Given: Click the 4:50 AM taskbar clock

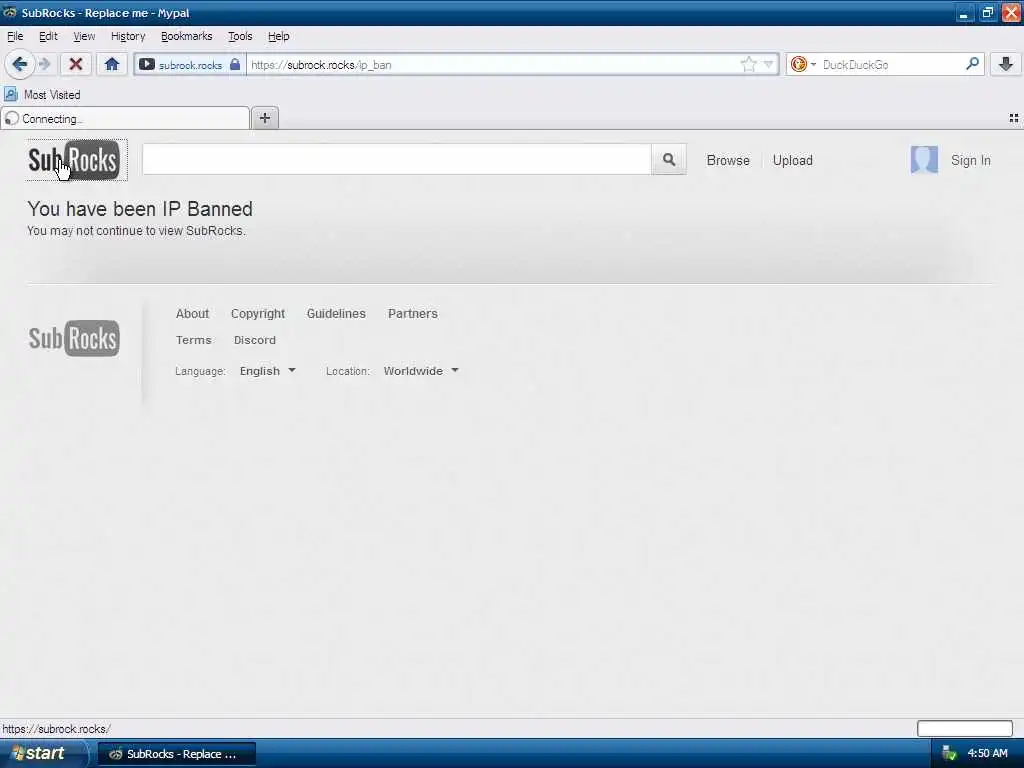Looking at the screenshot, I should [x=987, y=754].
